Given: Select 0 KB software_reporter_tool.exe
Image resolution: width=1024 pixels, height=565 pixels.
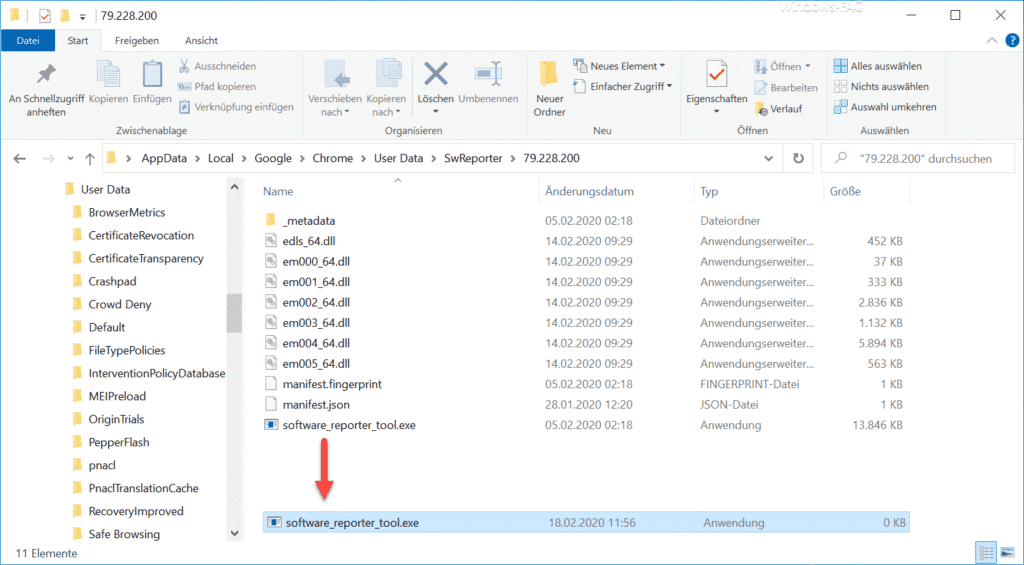Looking at the screenshot, I should point(586,523).
